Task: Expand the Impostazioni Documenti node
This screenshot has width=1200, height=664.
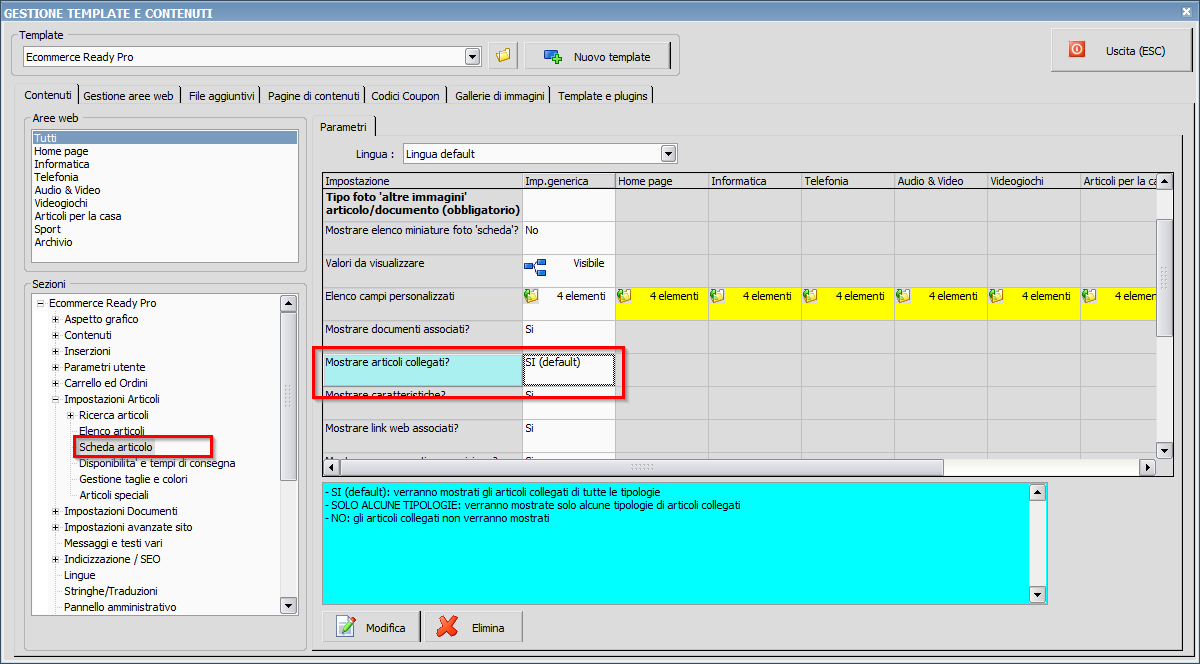Action: coord(56,511)
